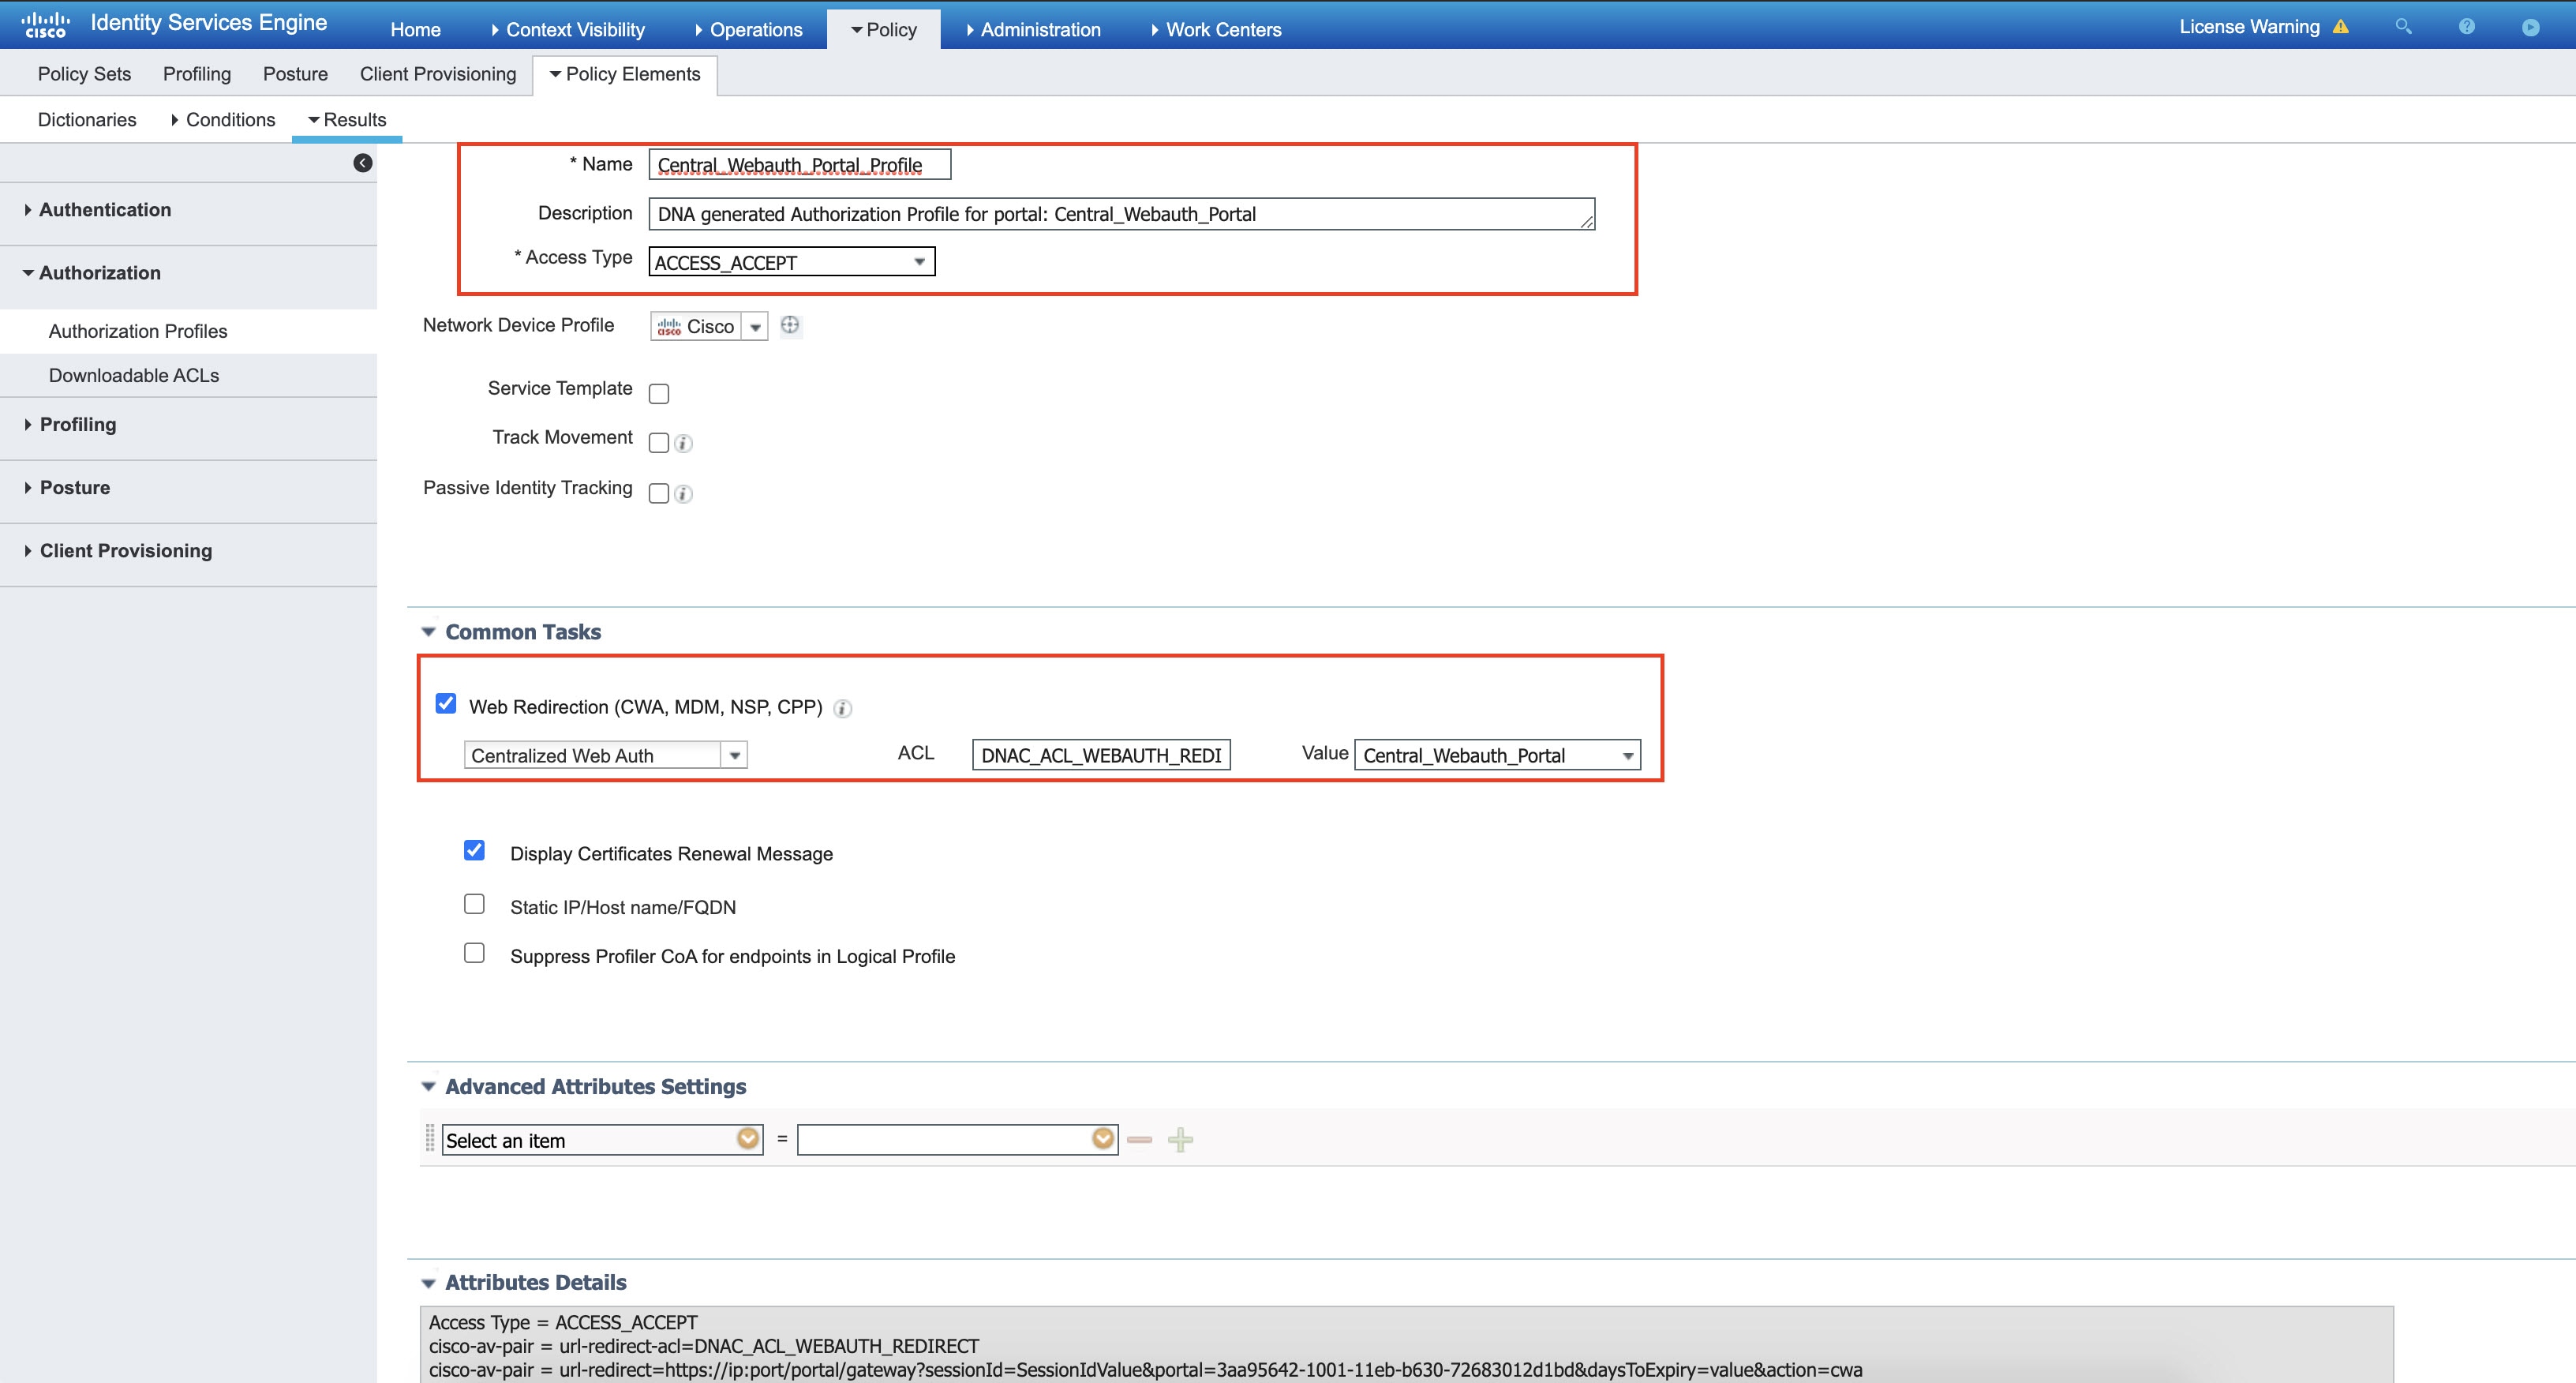Open the Value Central_Webauth_Portal dropdown
This screenshot has width=2576, height=1383.
click(1497, 755)
